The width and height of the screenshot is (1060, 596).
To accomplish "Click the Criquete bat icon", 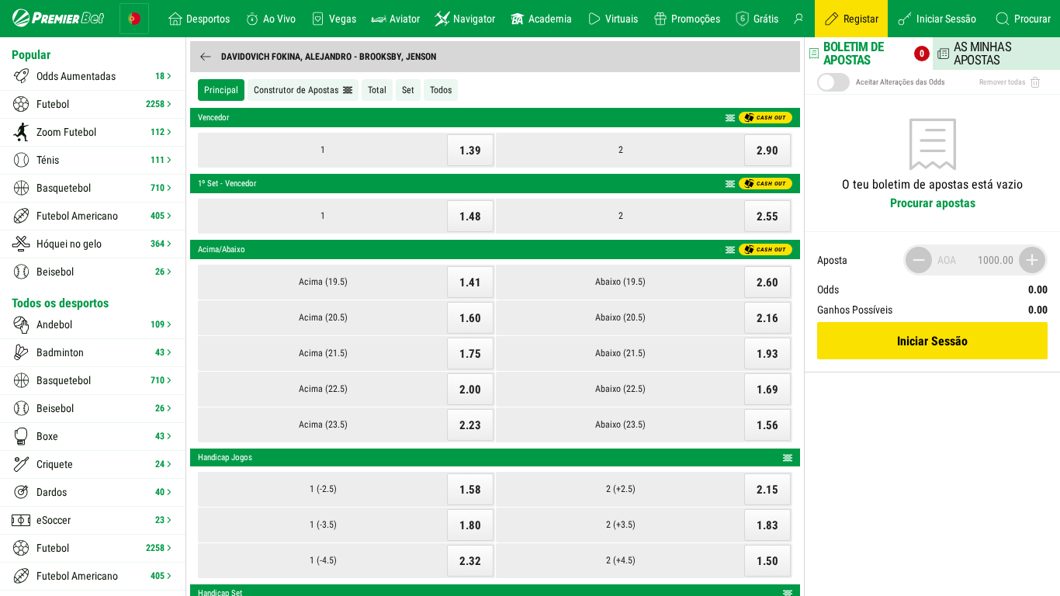I will coord(21,464).
